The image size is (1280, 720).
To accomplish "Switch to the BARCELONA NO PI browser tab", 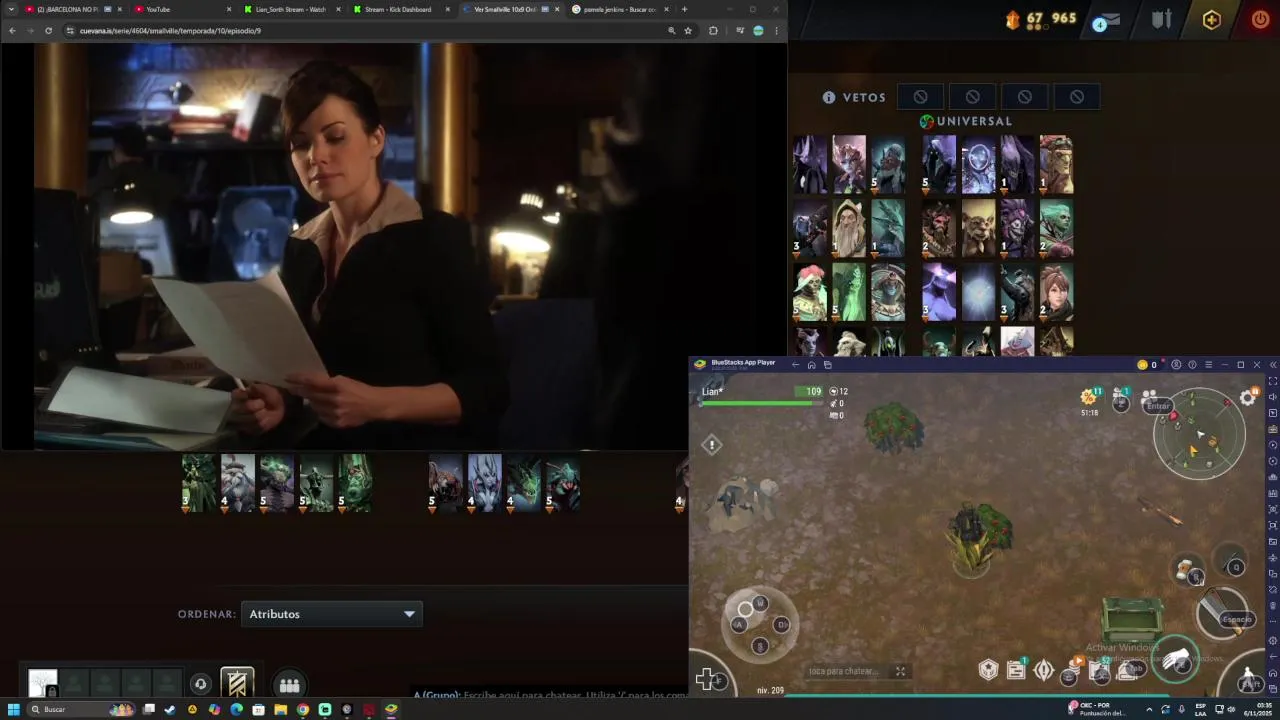I will [x=72, y=9].
